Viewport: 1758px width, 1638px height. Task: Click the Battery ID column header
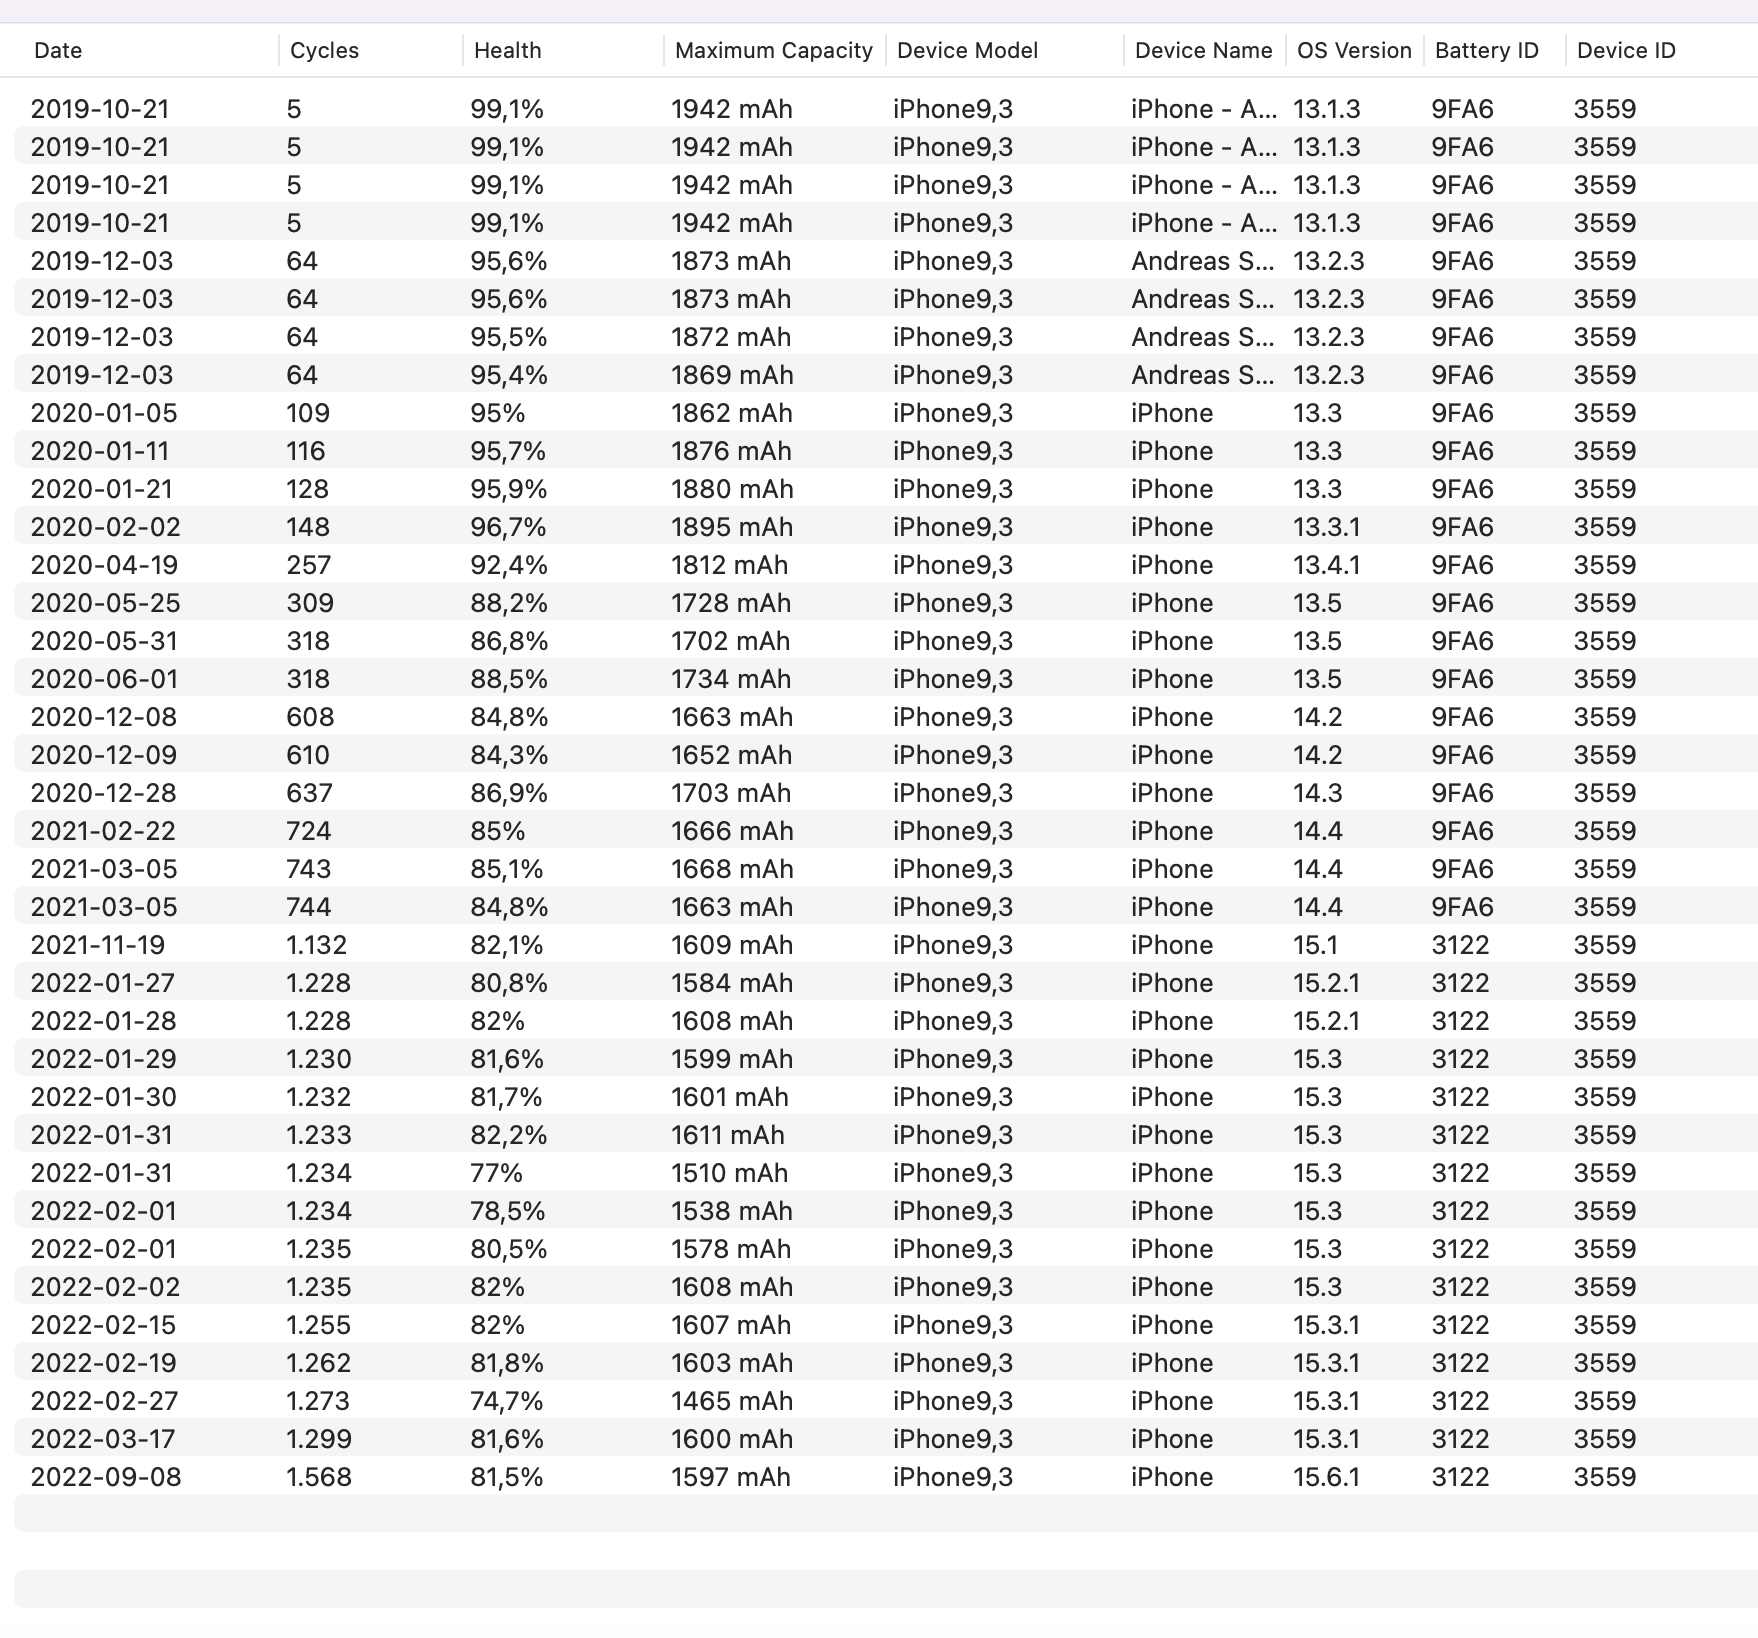click(1486, 50)
